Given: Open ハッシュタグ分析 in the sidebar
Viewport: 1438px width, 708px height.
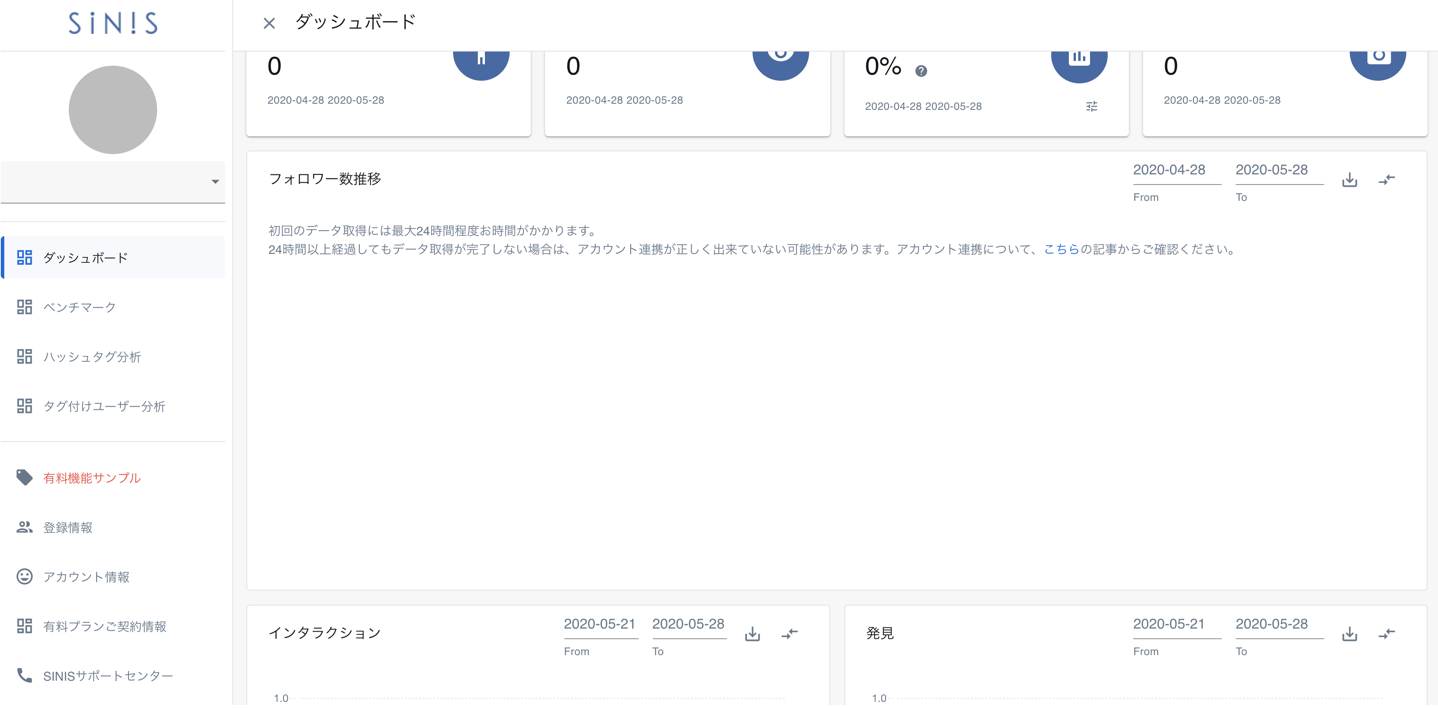Looking at the screenshot, I should point(92,357).
